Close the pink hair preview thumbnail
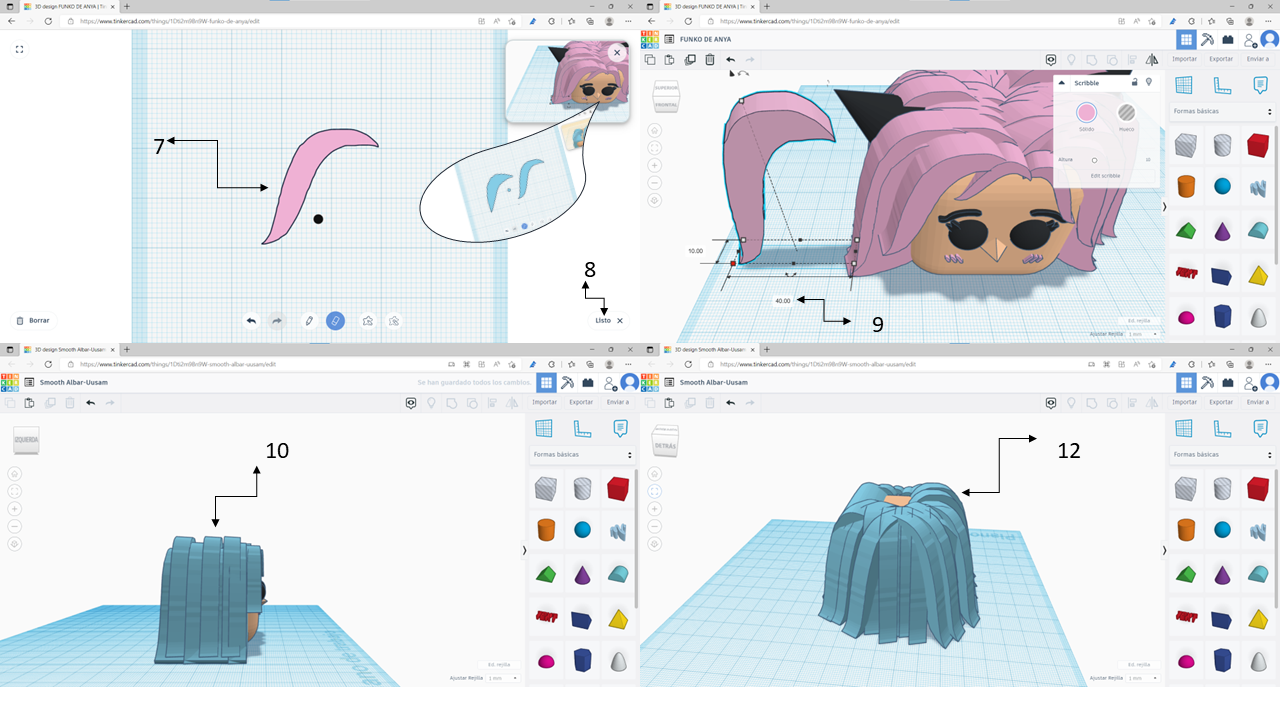The height and width of the screenshot is (720, 1280). pyautogui.click(x=617, y=53)
